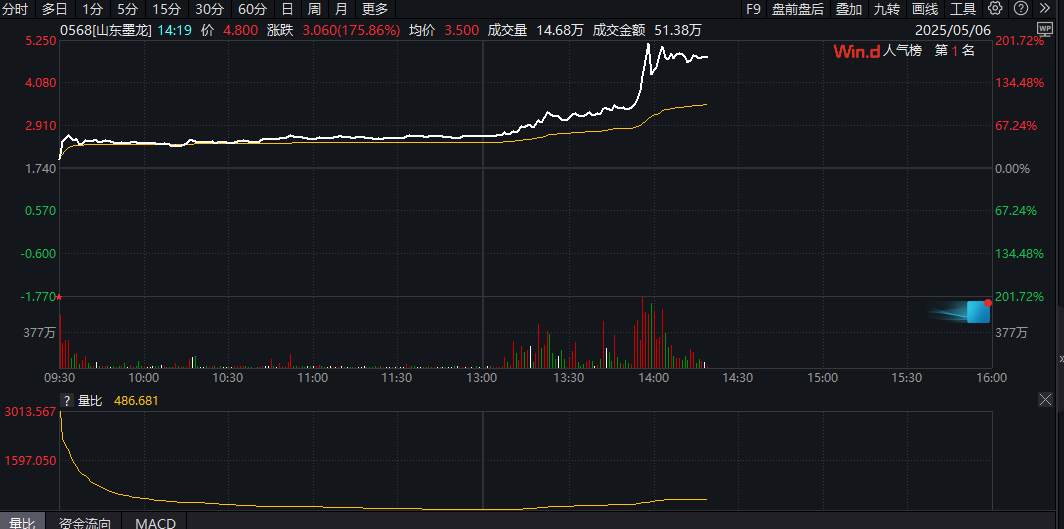The width and height of the screenshot is (1064, 529).
Task: Click the red star marker on price axis
Action: [59, 297]
